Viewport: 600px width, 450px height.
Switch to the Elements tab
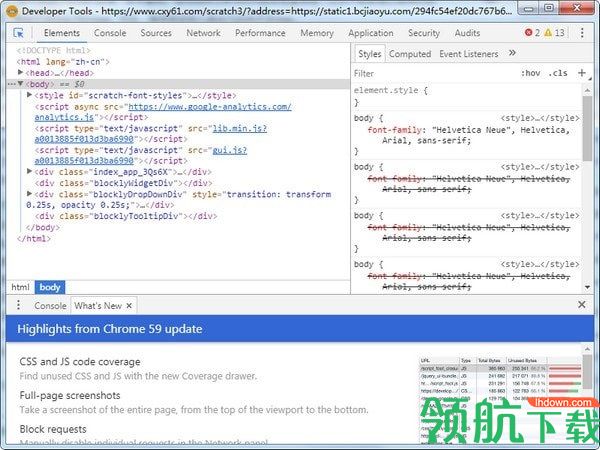(x=62, y=33)
